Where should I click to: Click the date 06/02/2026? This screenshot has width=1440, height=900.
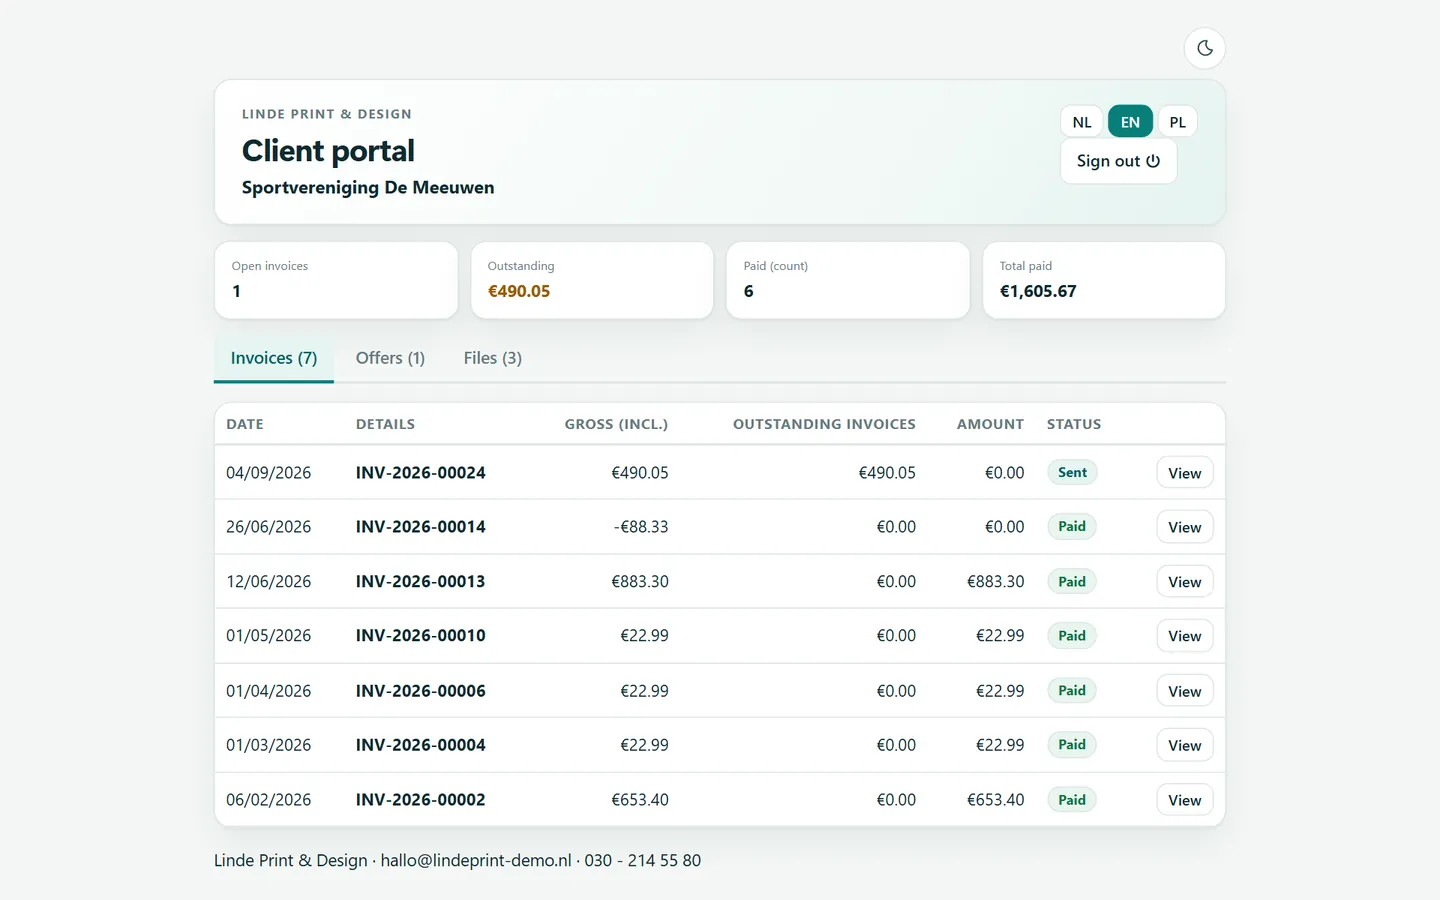pyautogui.click(x=269, y=800)
